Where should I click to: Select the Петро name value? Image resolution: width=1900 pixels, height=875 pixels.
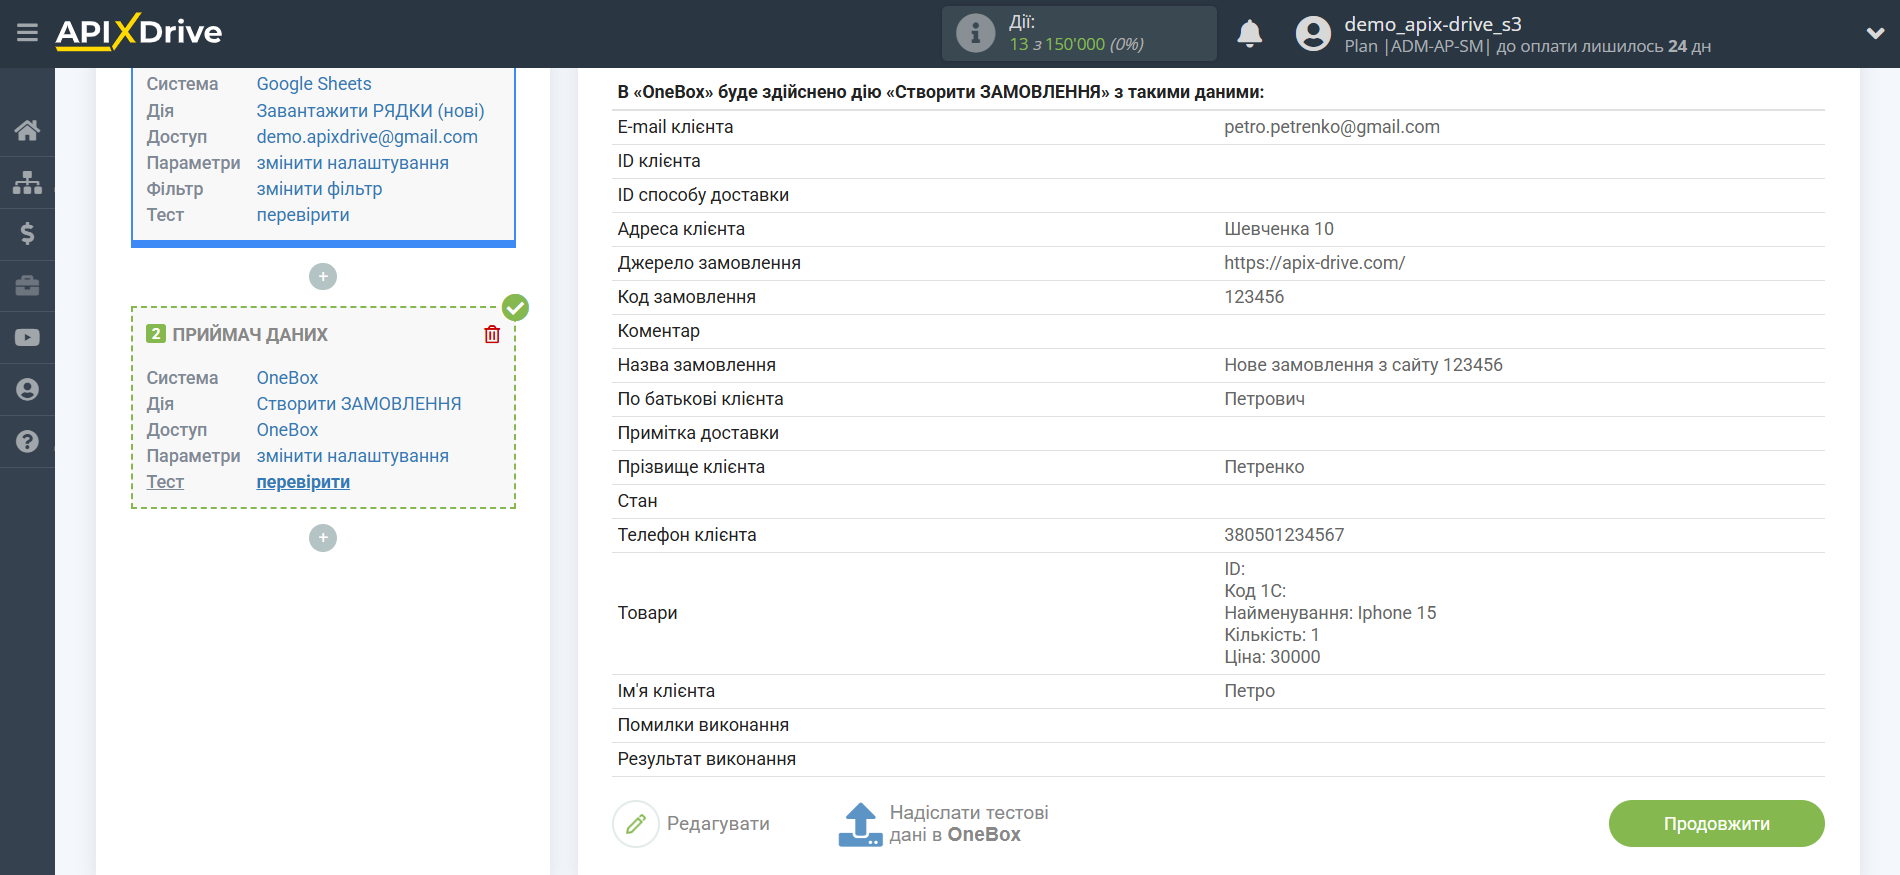1249,691
